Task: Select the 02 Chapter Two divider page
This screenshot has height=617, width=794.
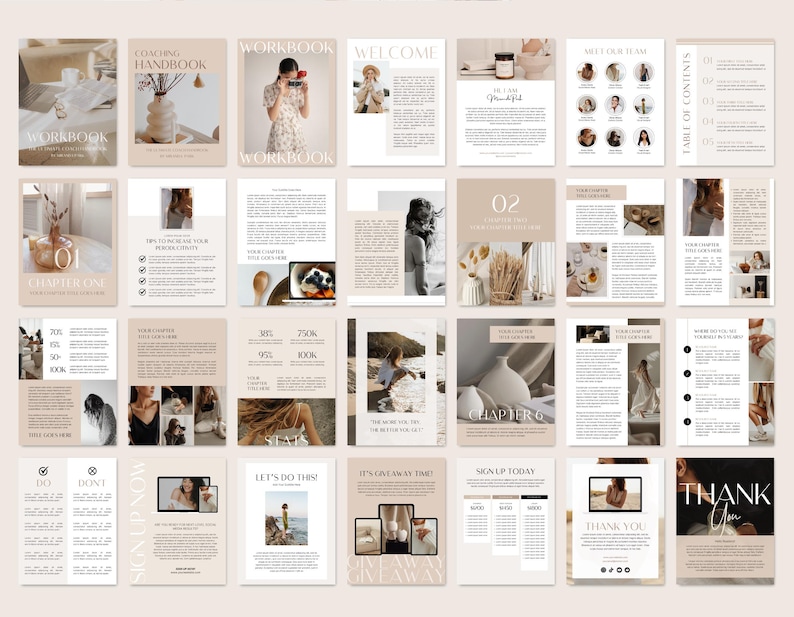Action: (506, 242)
